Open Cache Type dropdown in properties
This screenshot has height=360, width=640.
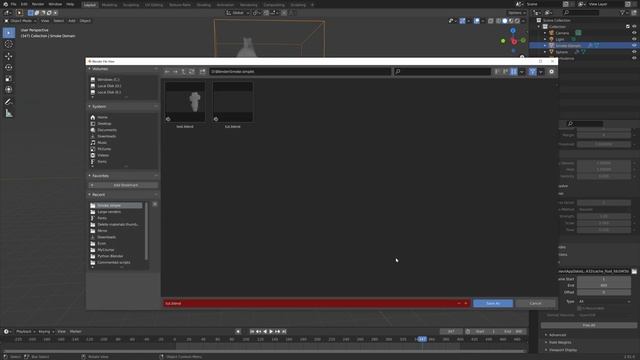pos(604,301)
